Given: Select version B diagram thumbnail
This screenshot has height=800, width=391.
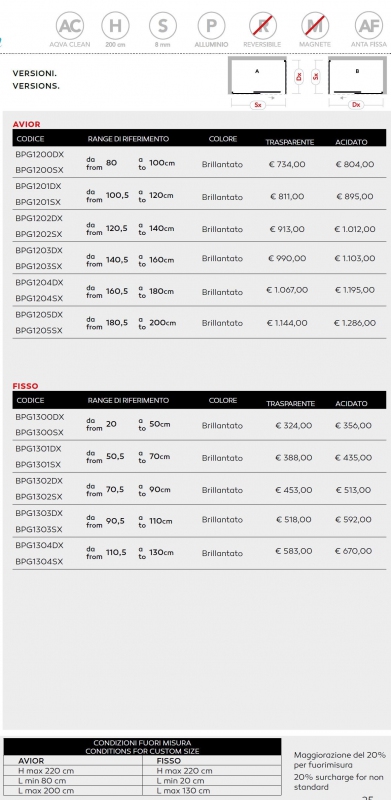Looking at the screenshot, I should tap(357, 77).
